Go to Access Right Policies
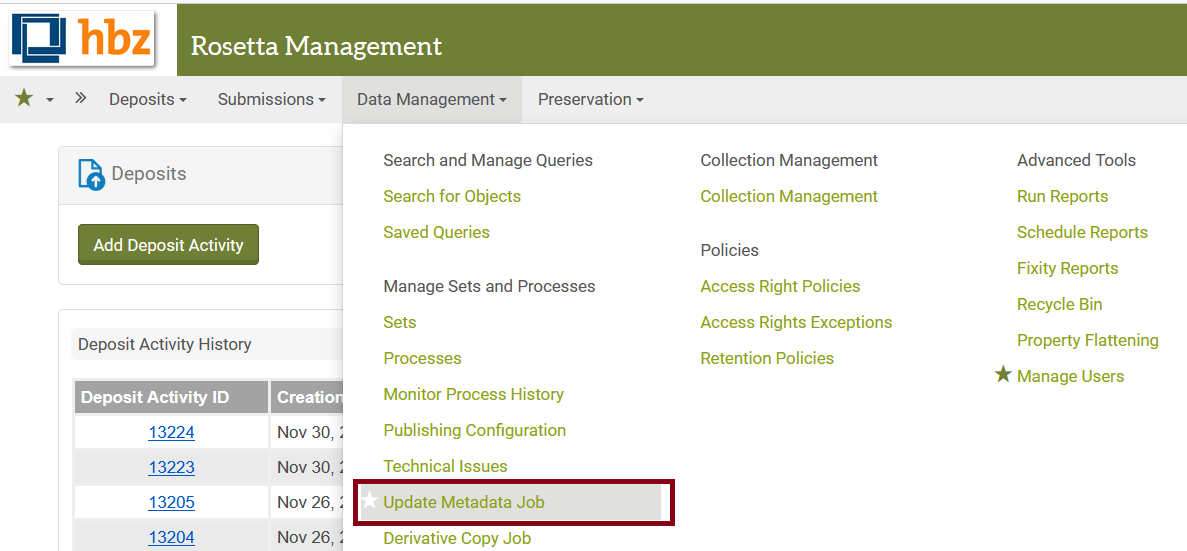Screen dimensions: 1187x551 click(780, 286)
